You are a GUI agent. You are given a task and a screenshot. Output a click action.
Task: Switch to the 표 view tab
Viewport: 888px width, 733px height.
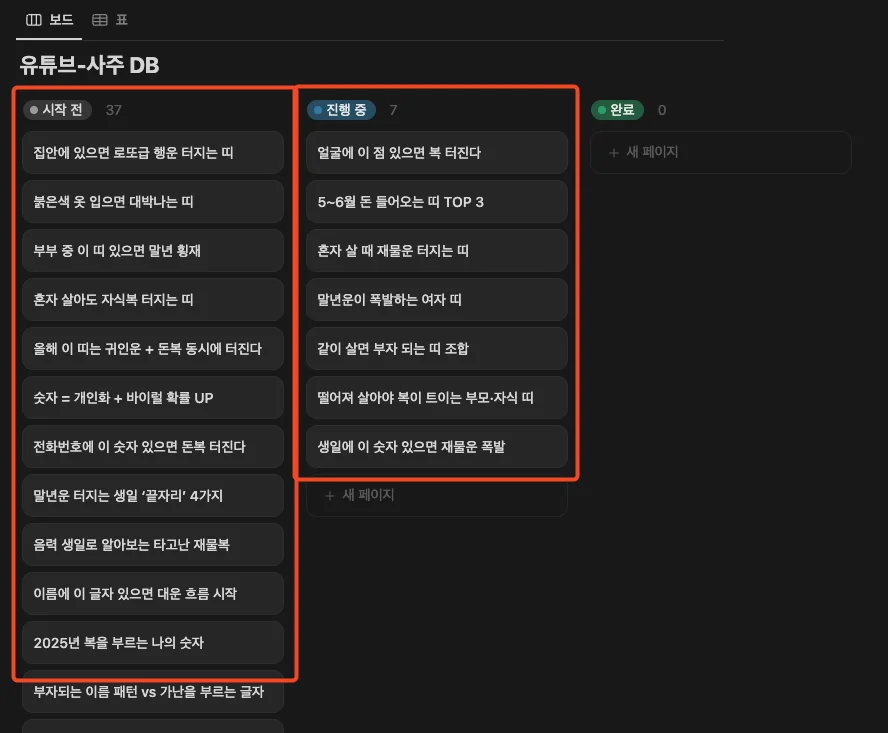point(110,20)
